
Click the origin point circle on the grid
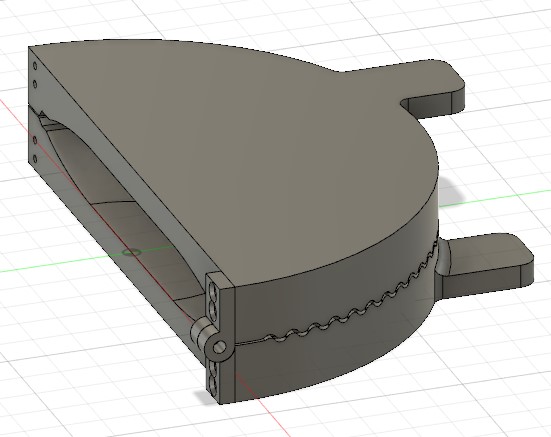pos(131,252)
